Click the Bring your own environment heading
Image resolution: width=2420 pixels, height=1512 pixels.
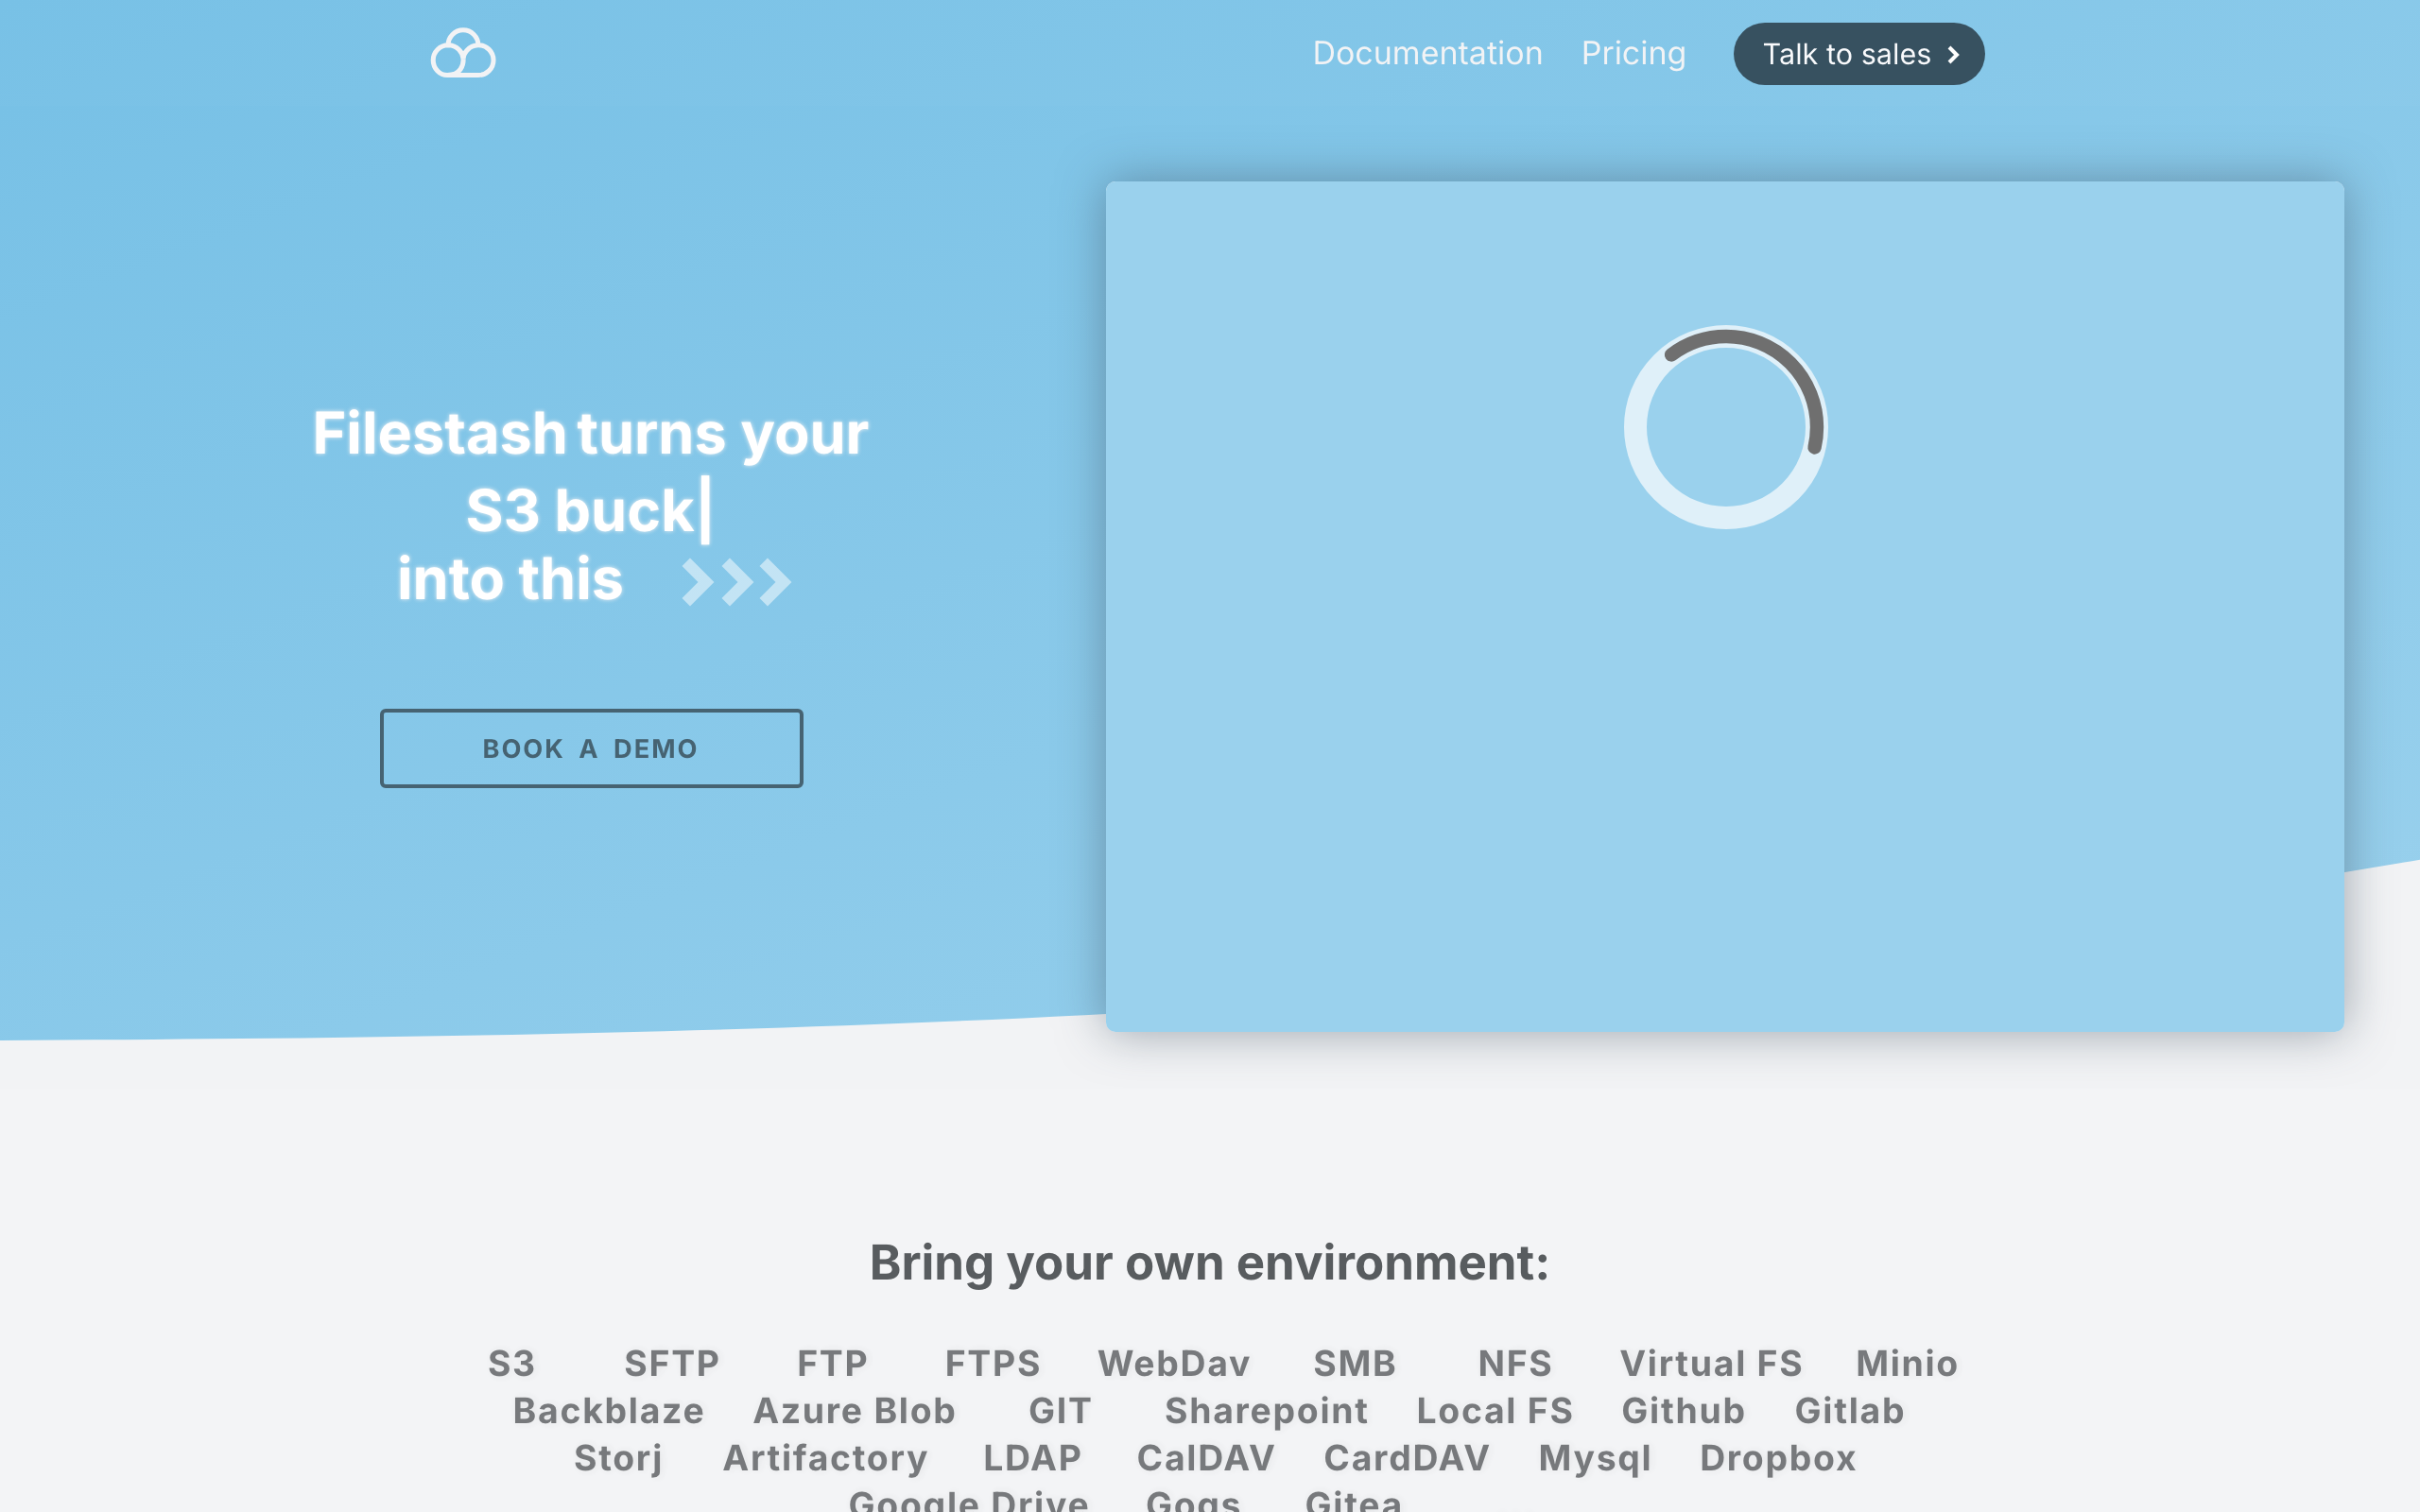1209,1262
